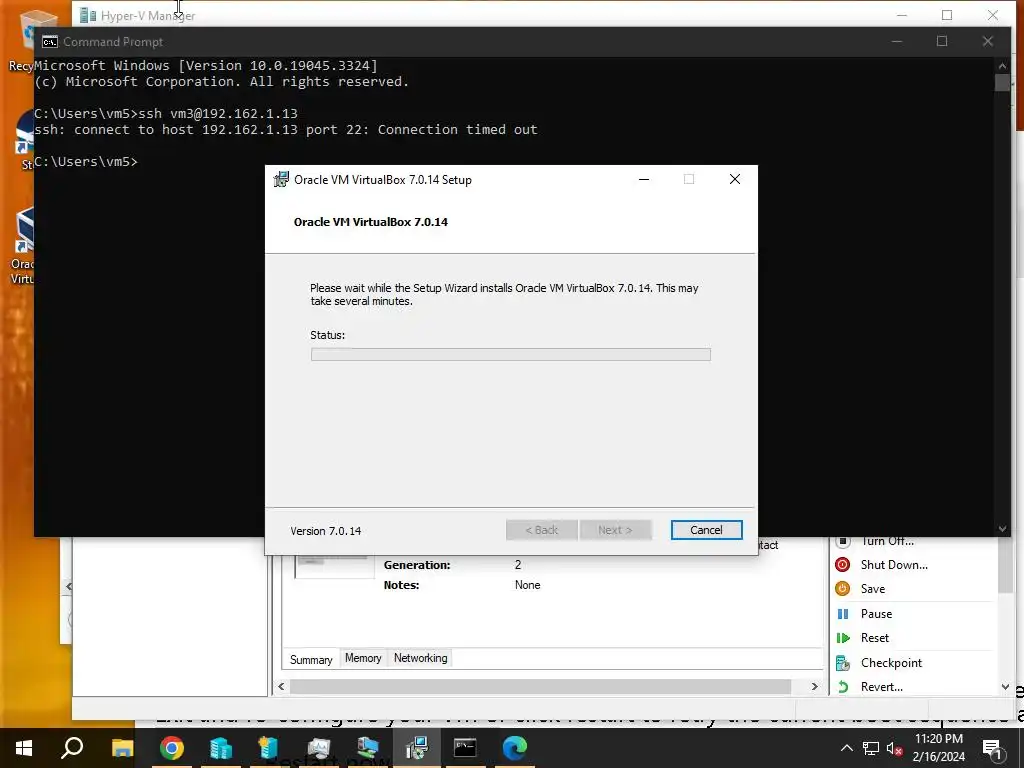
Task: Show hidden system tray icons
Action: 846,748
